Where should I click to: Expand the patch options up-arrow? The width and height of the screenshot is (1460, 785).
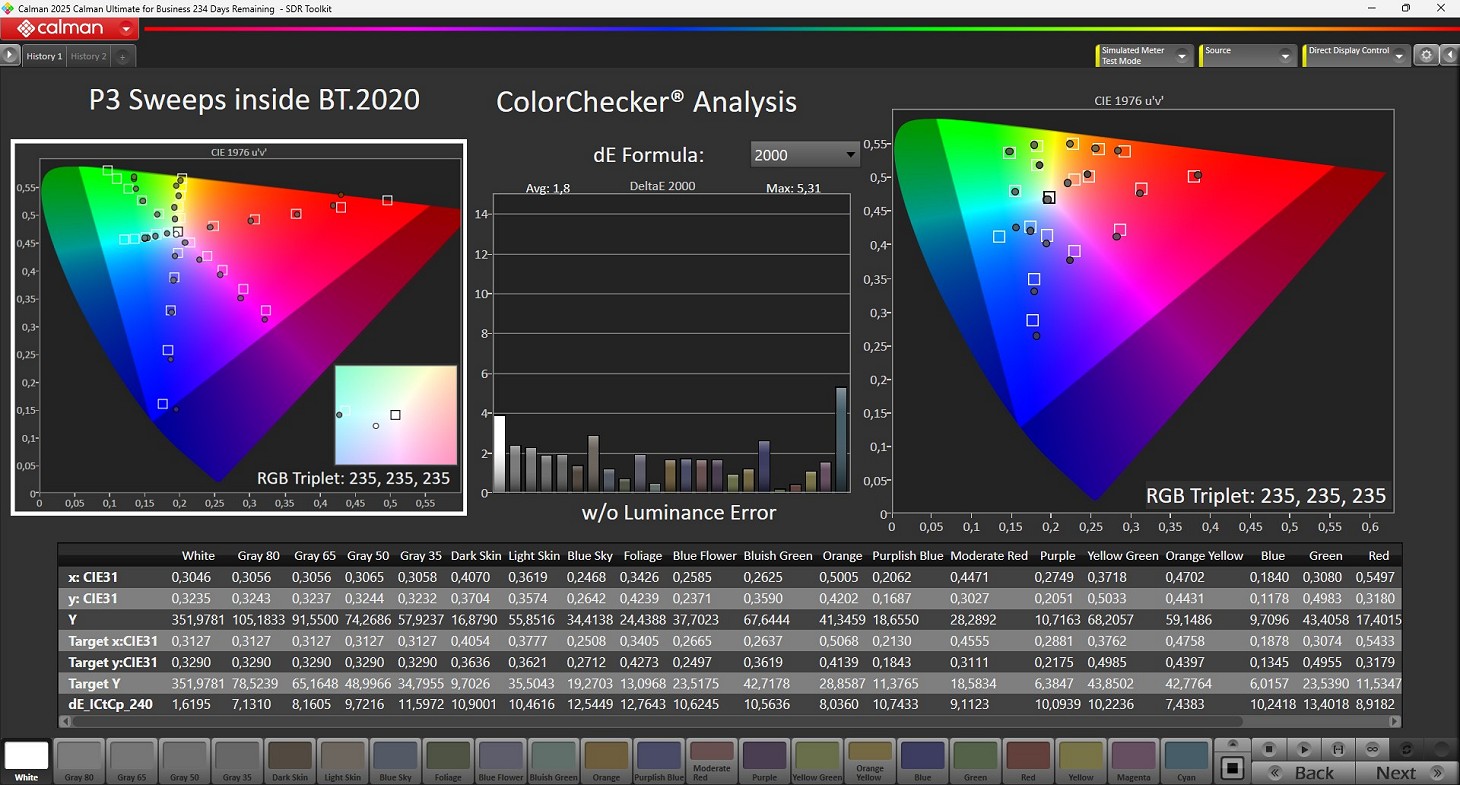pos(1232,744)
